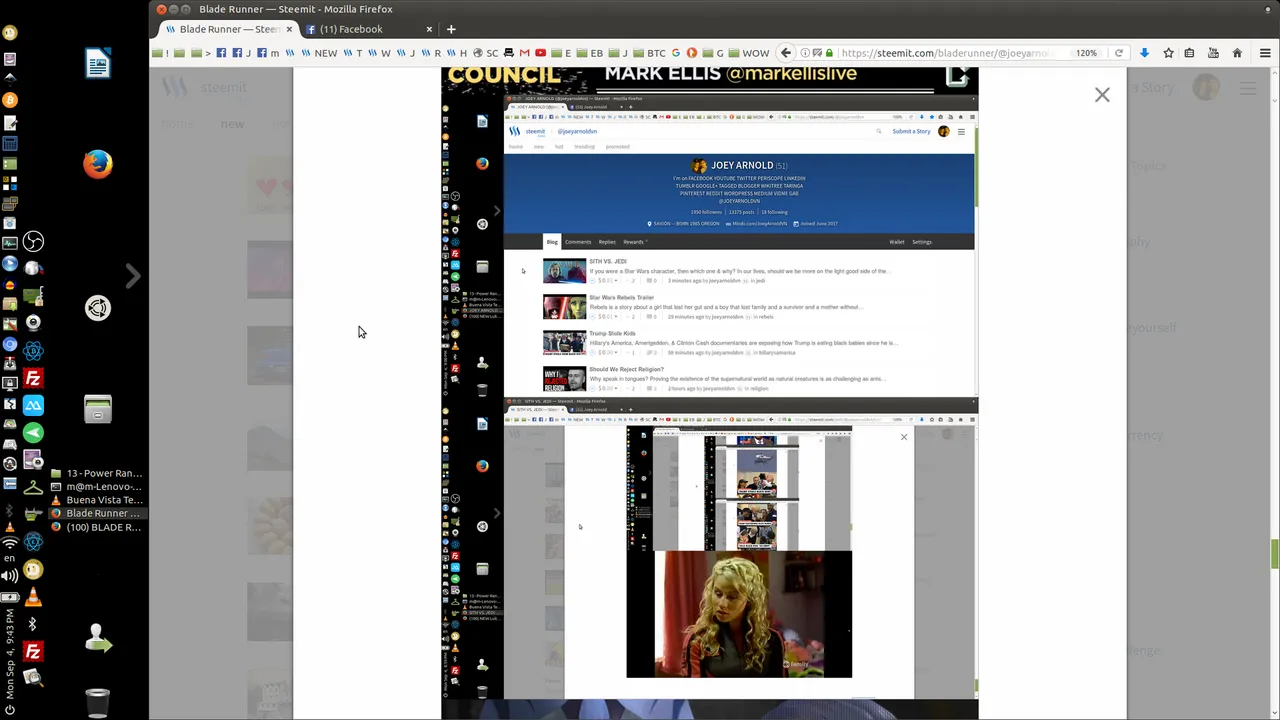The image size is (1280, 720).
Task: Click the YouTube toolbar icon
Action: coord(1213,53)
